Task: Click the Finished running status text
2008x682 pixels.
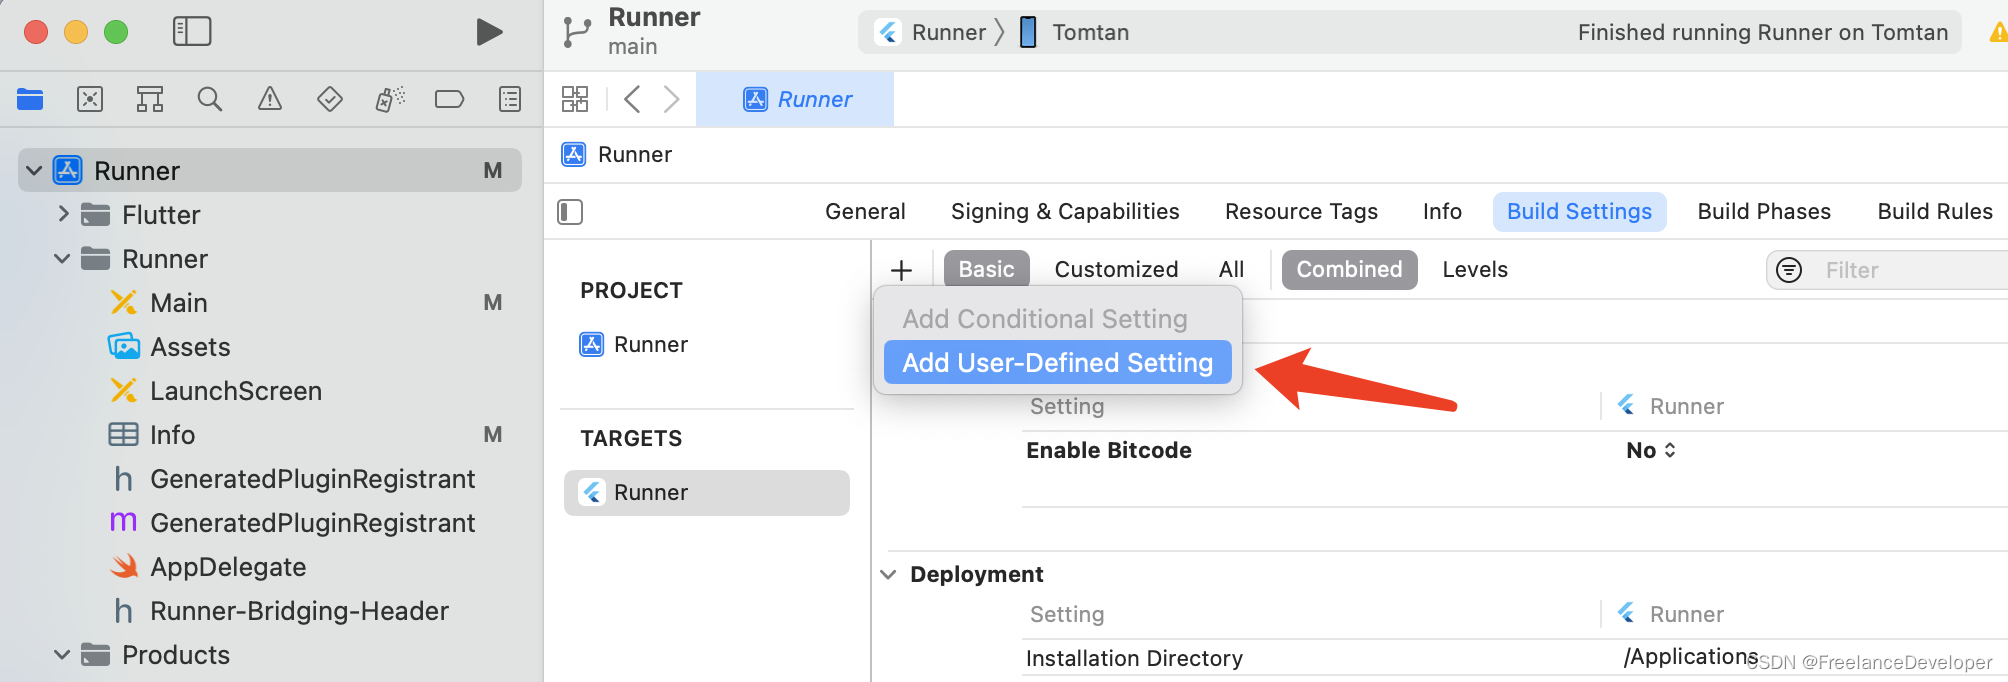Action: [x=1762, y=32]
